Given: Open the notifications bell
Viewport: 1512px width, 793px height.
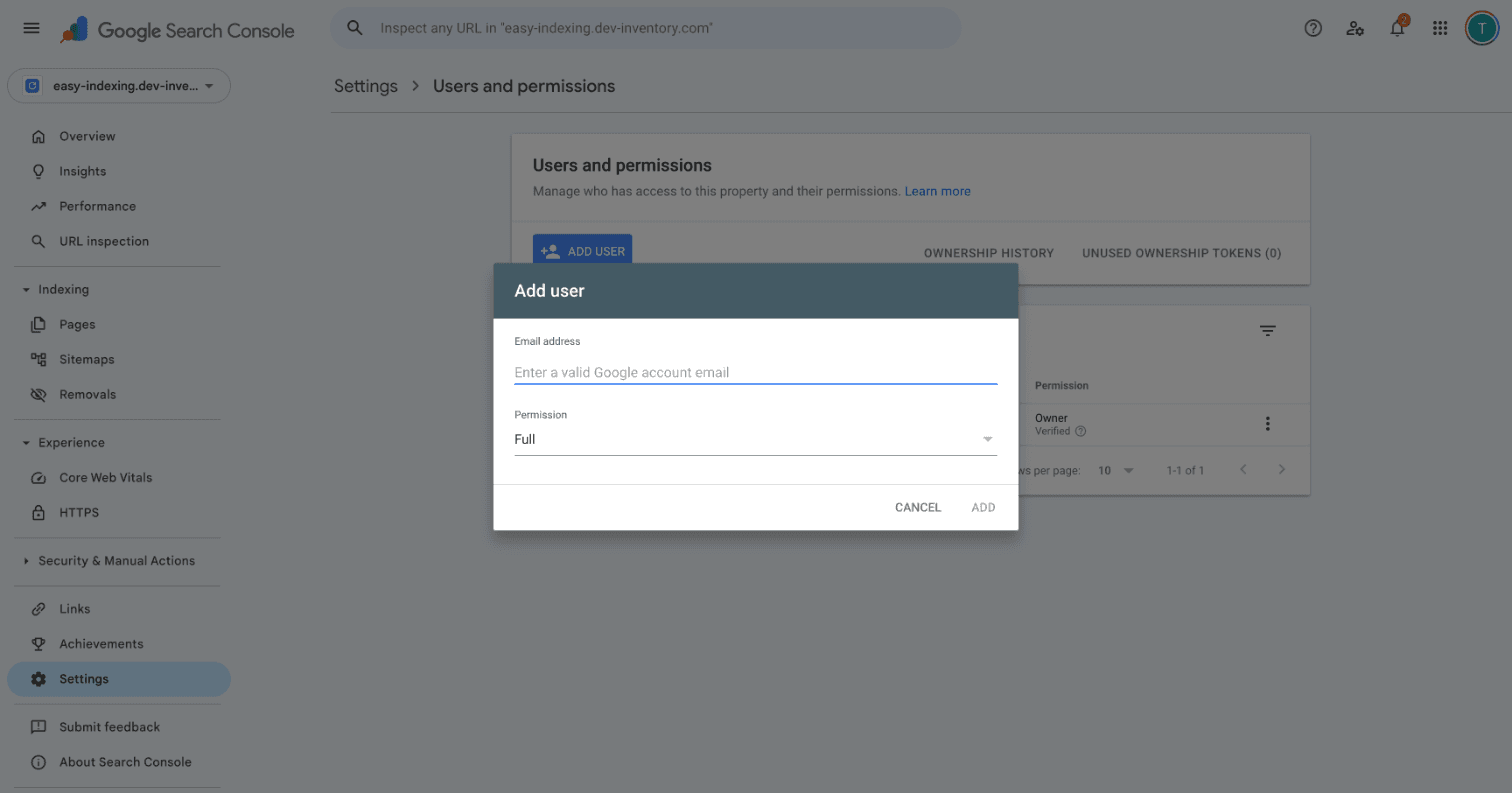Looking at the screenshot, I should (x=1397, y=29).
